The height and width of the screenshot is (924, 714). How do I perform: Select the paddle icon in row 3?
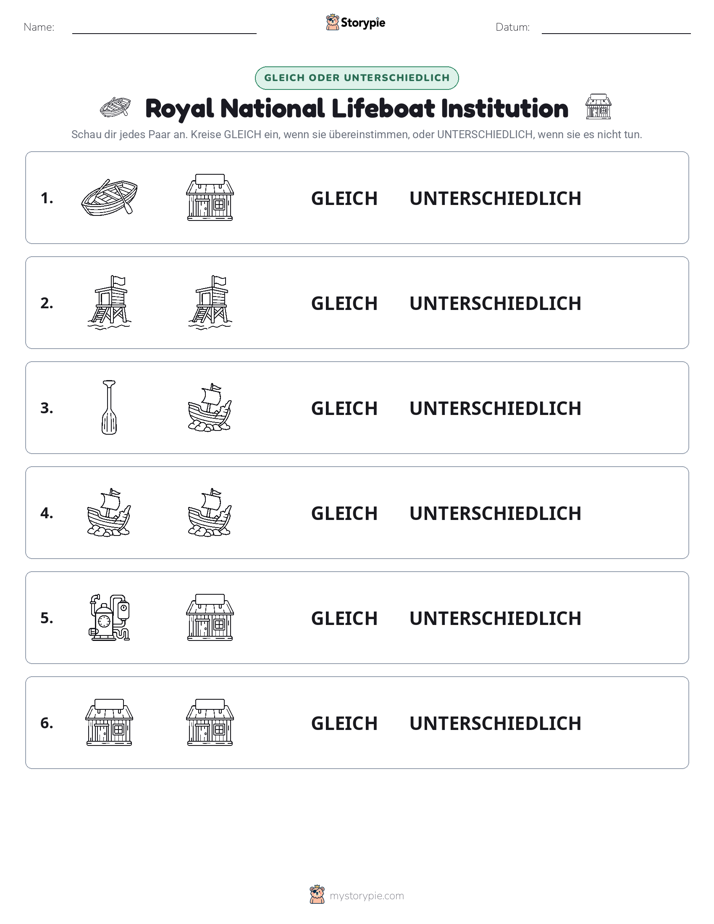click(109, 407)
